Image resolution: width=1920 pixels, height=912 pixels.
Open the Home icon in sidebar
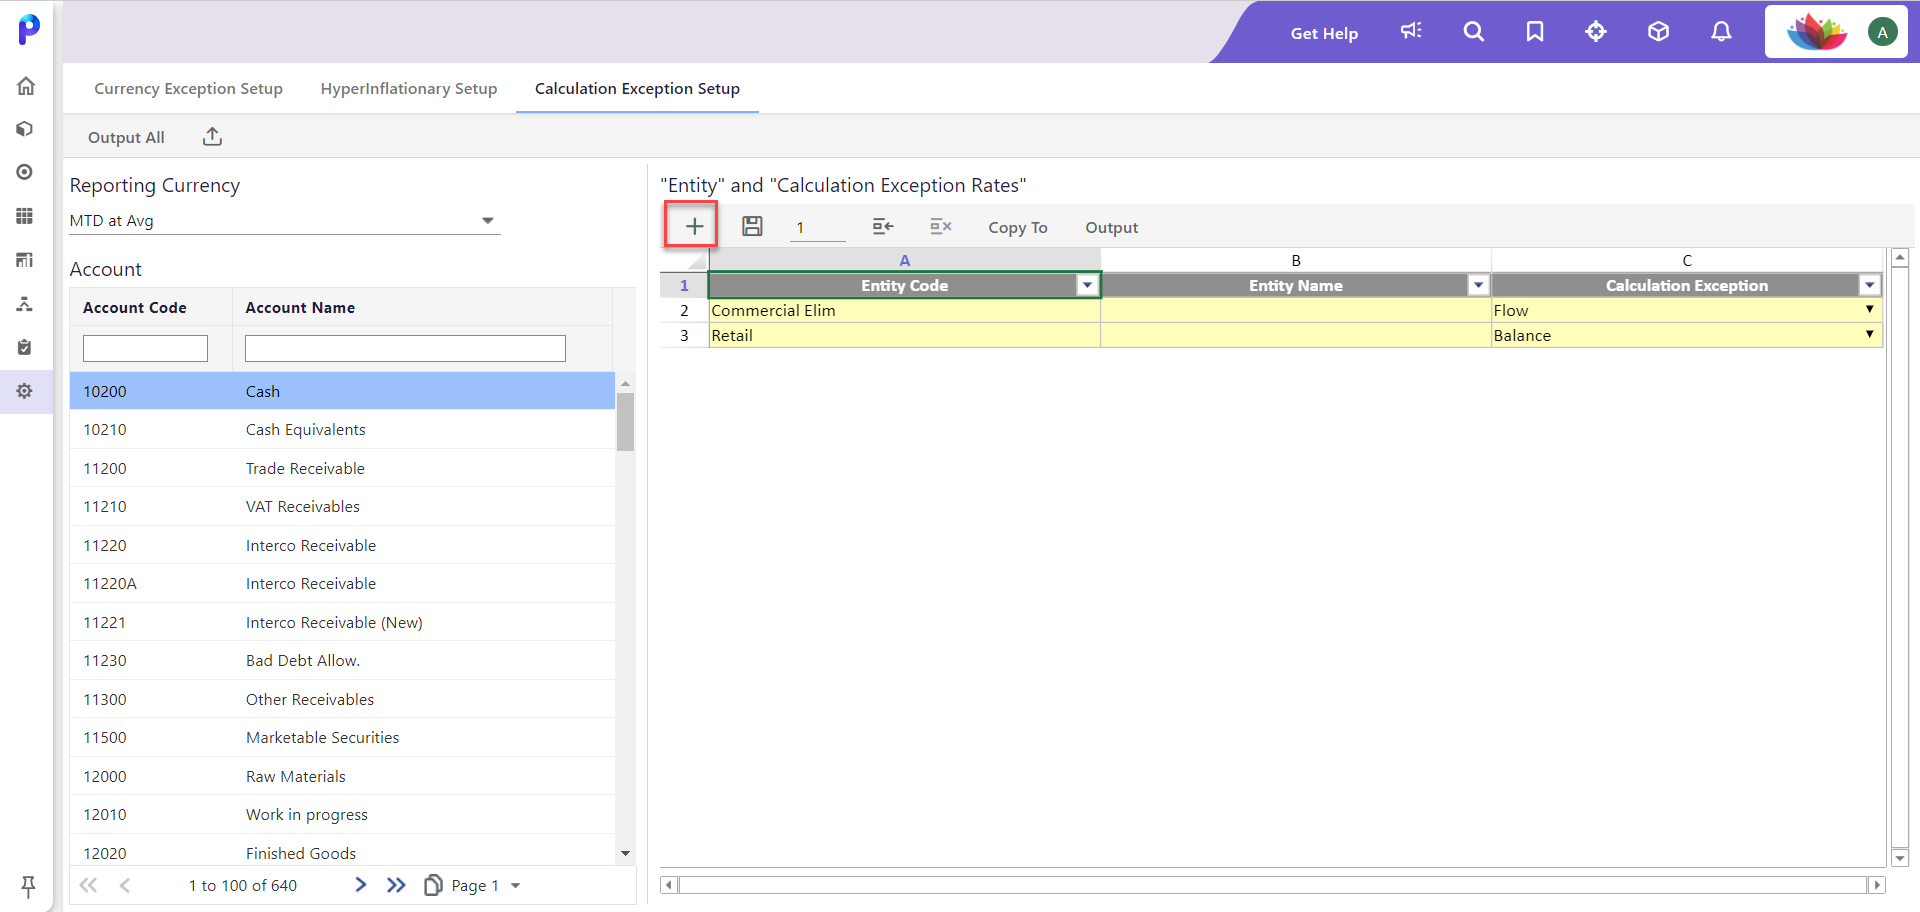coord(26,86)
